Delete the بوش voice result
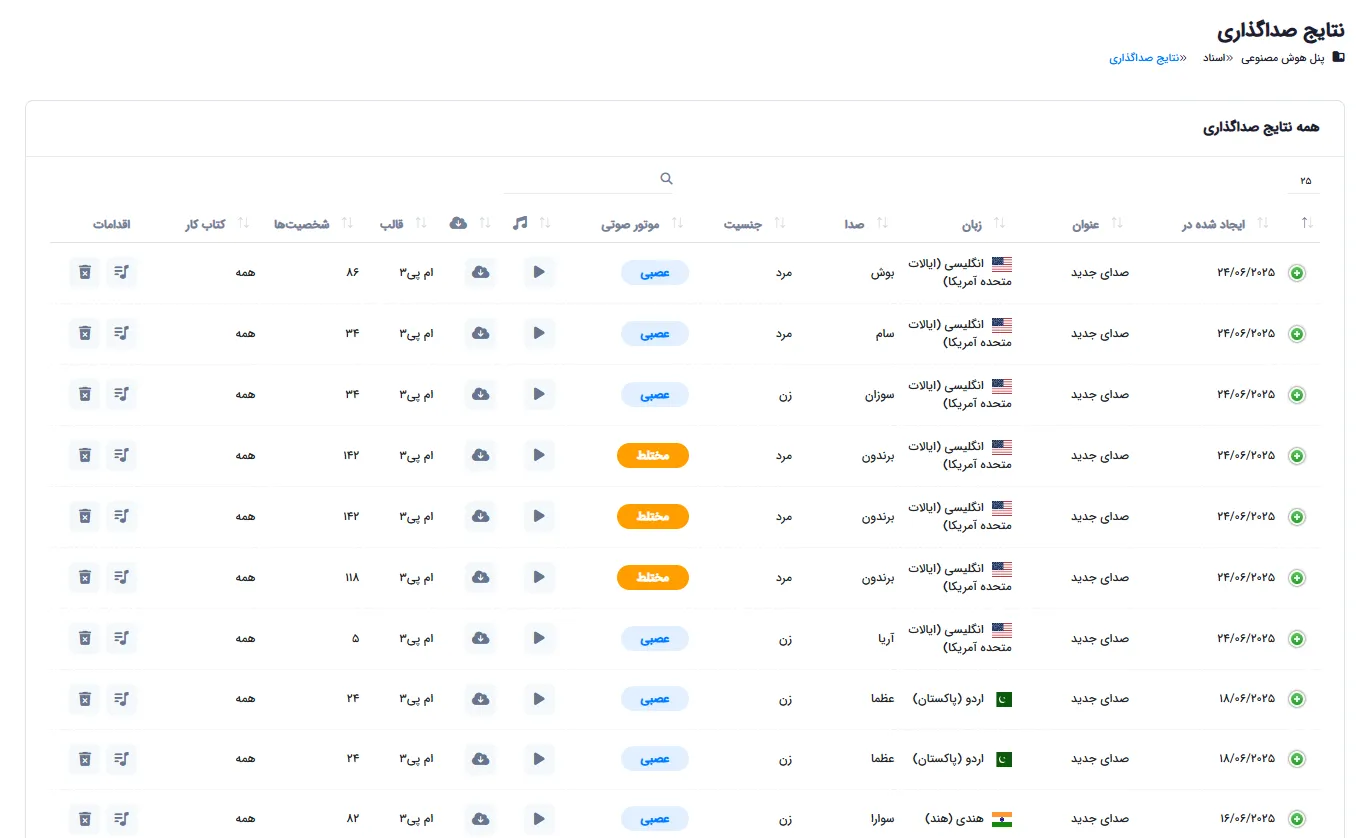 pyautogui.click(x=85, y=272)
